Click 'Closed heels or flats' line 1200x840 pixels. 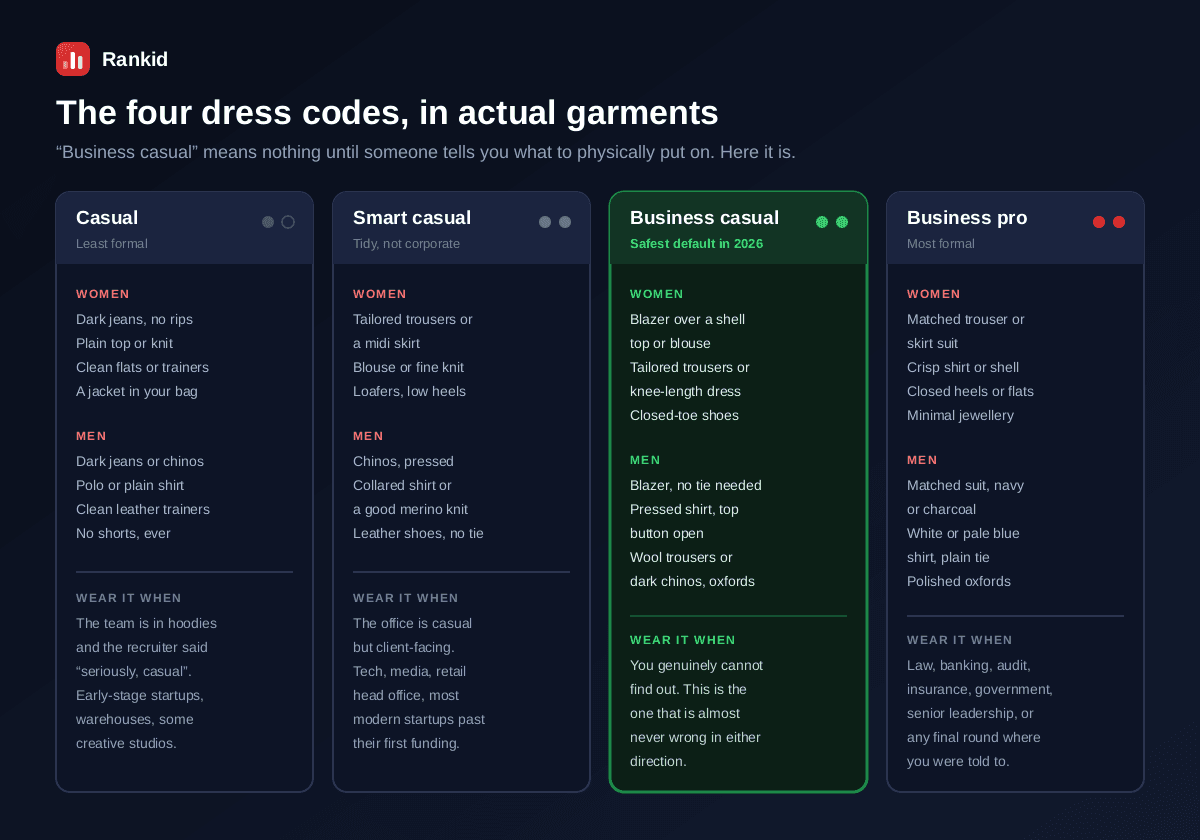pyautogui.click(x=970, y=392)
